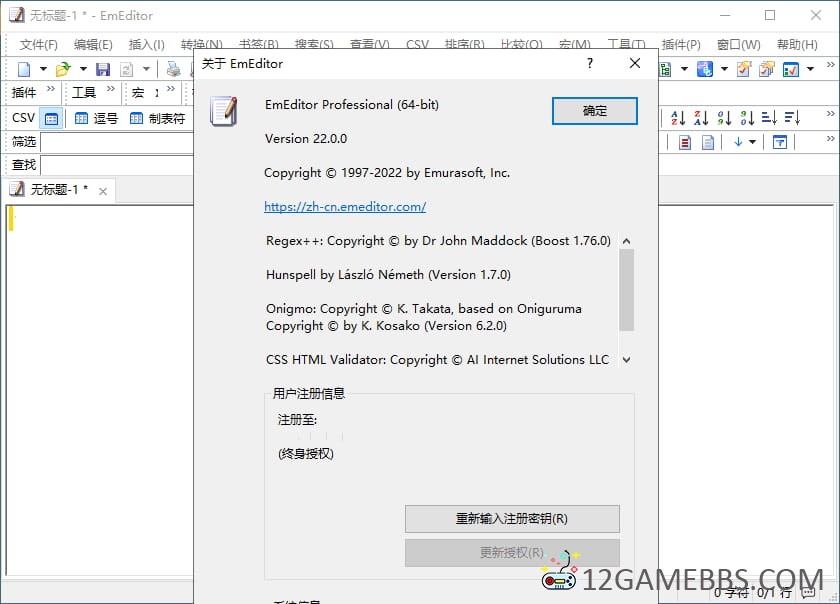Select the 制表符 tab-separated mode

(x=157, y=118)
